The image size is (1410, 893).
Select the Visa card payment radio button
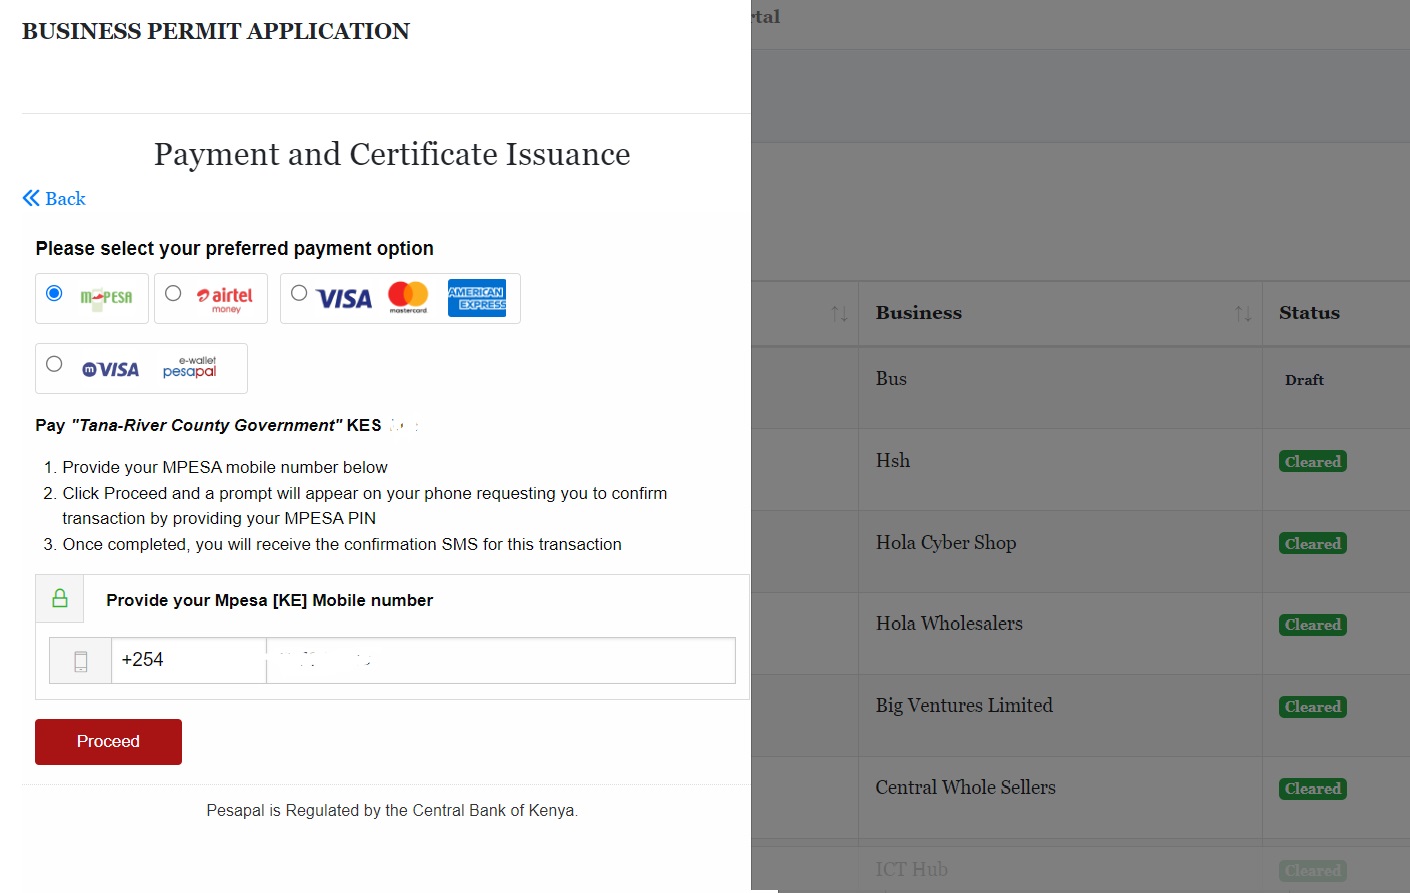tap(299, 293)
